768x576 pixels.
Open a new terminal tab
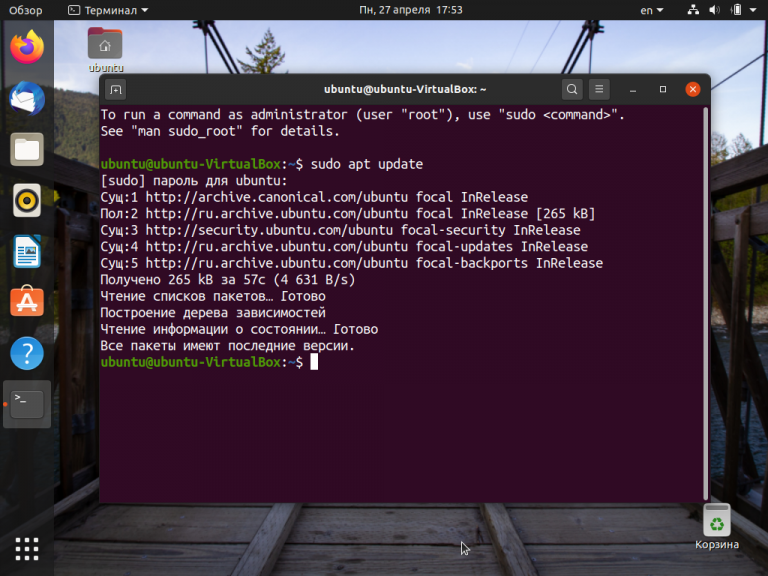coord(116,90)
